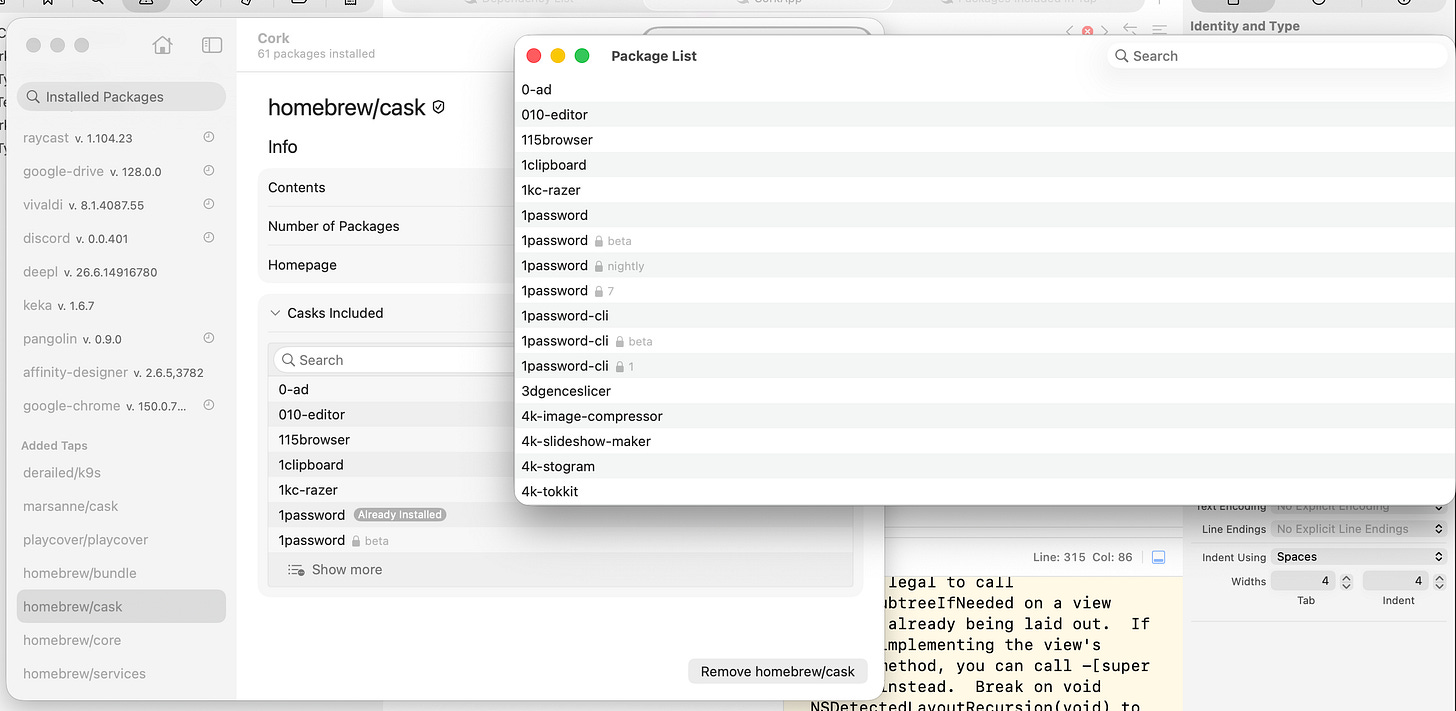The width and height of the screenshot is (1456, 711).
Task: Click 1password marked Already Installed in Cork
Action: pos(392,515)
